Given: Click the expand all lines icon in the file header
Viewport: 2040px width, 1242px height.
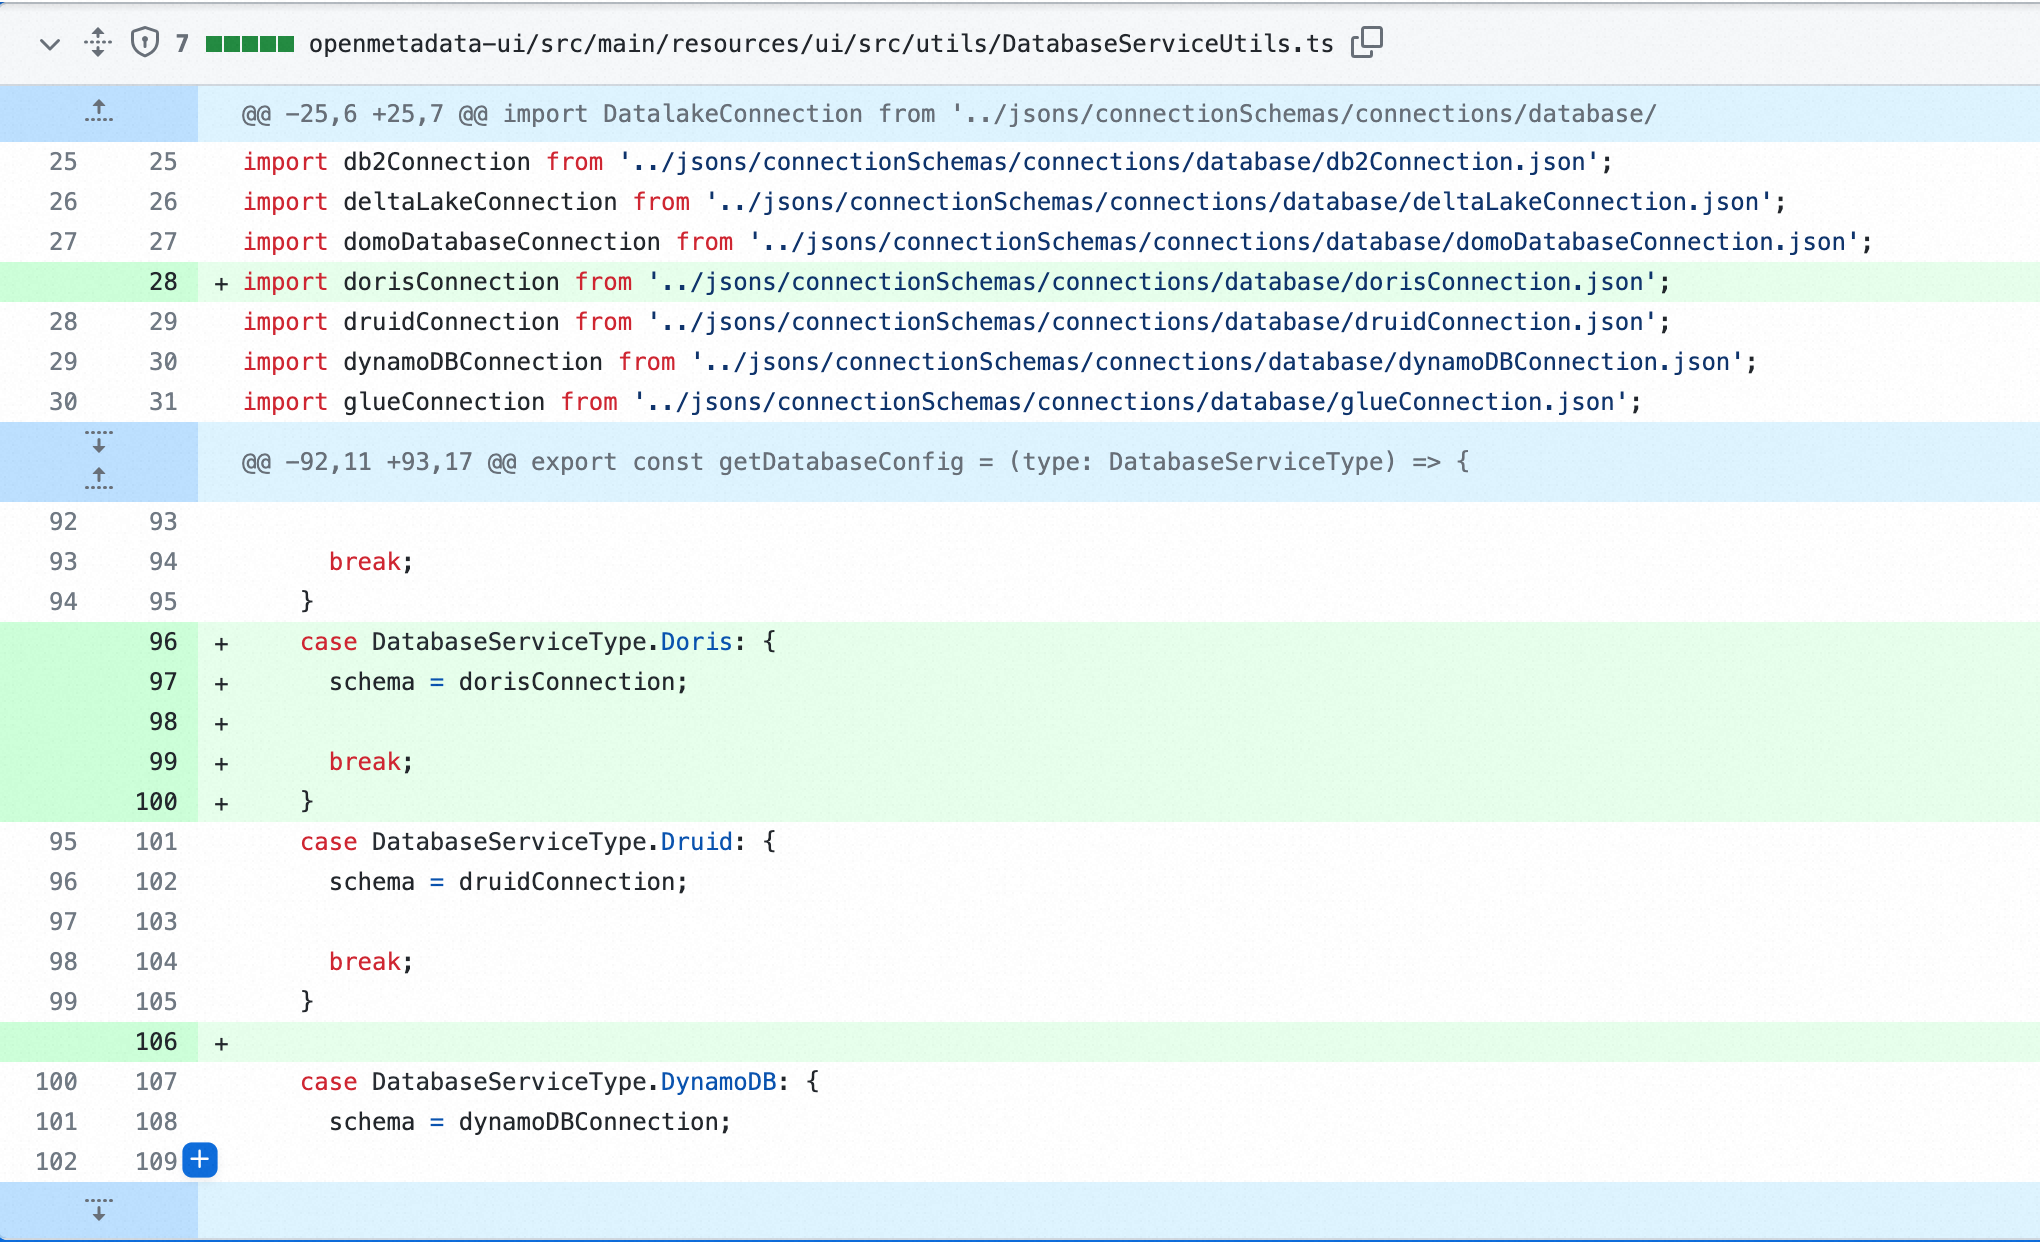Looking at the screenshot, I should tap(97, 43).
